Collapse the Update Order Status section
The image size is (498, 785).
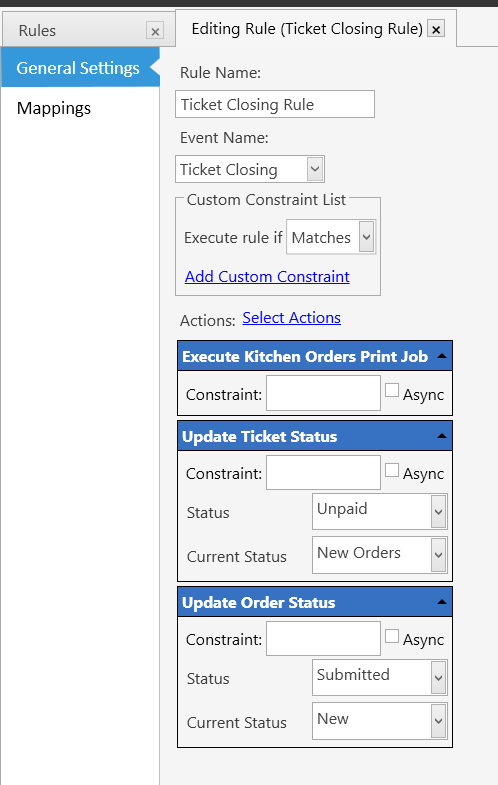[441, 602]
